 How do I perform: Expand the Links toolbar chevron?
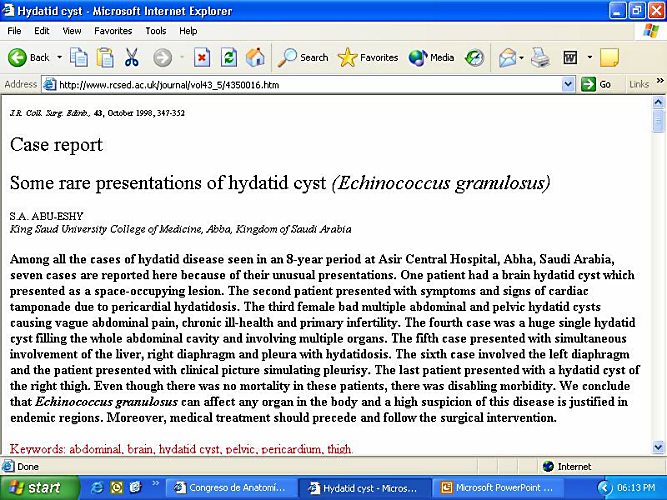point(660,81)
